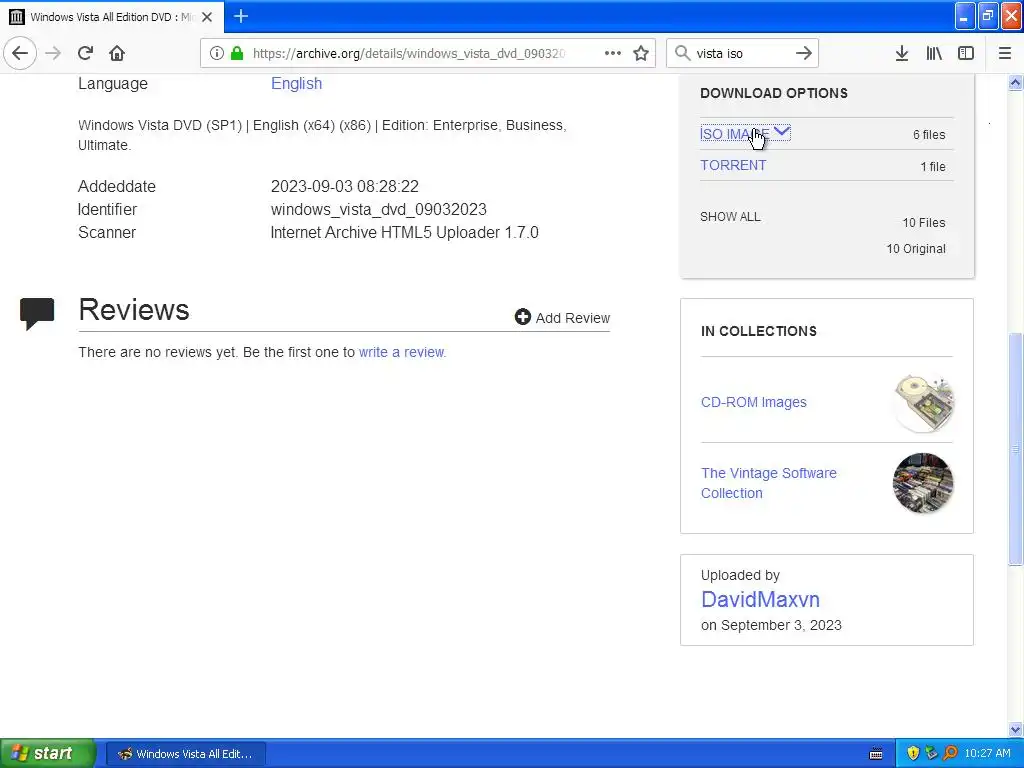The width and height of the screenshot is (1024, 768).
Task: Open the CD-ROM Images collection
Action: click(x=754, y=402)
